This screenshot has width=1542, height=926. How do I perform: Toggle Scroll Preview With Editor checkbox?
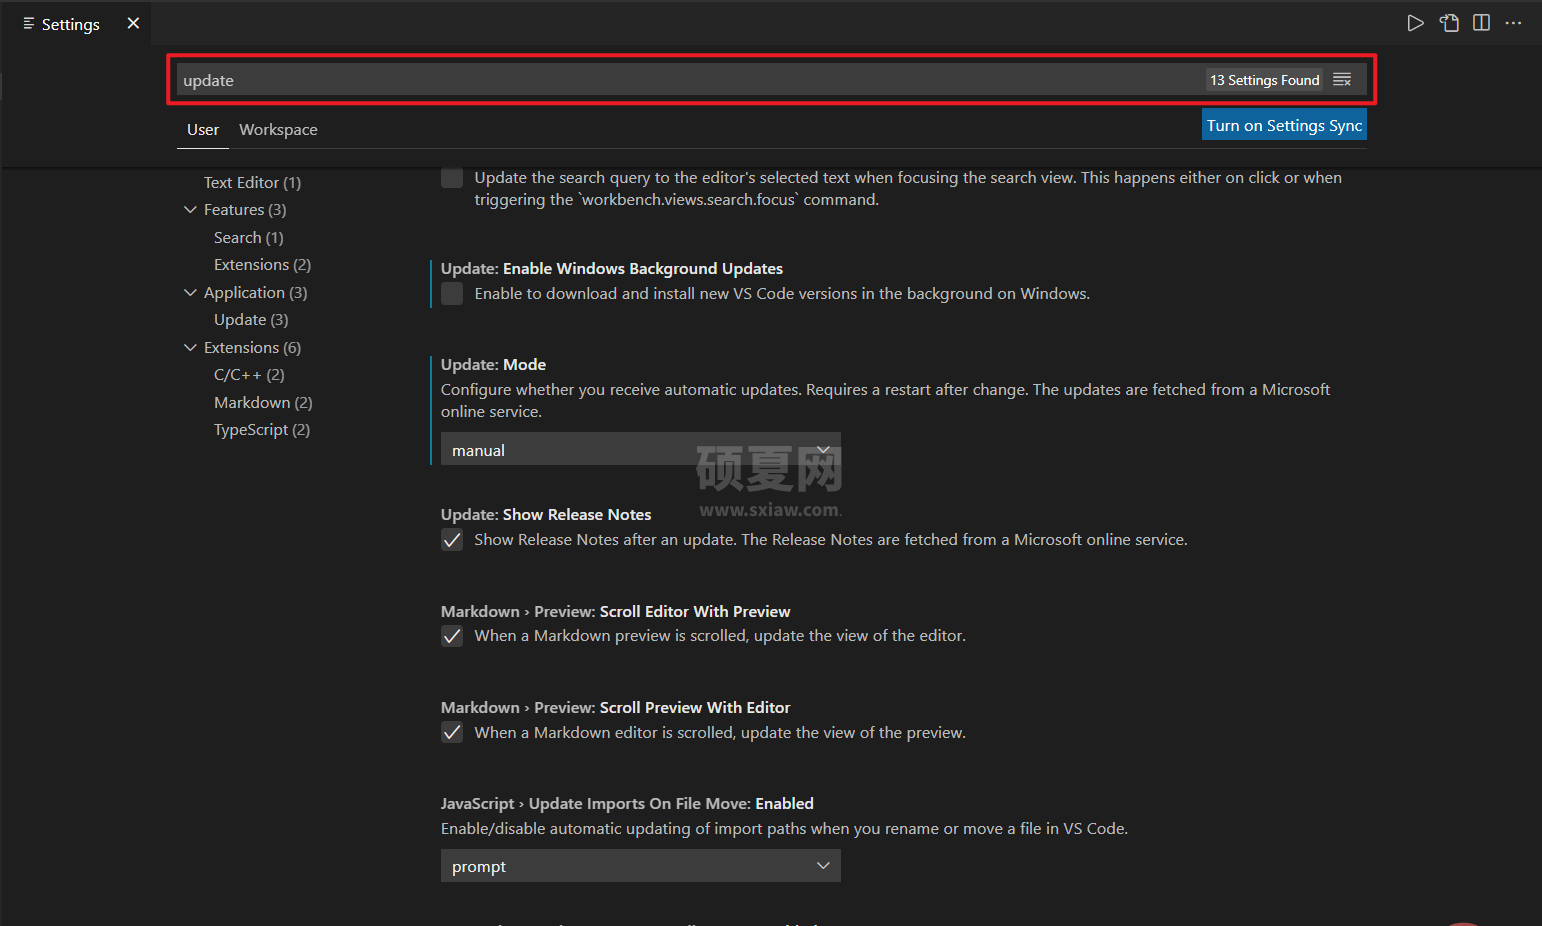(x=452, y=733)
